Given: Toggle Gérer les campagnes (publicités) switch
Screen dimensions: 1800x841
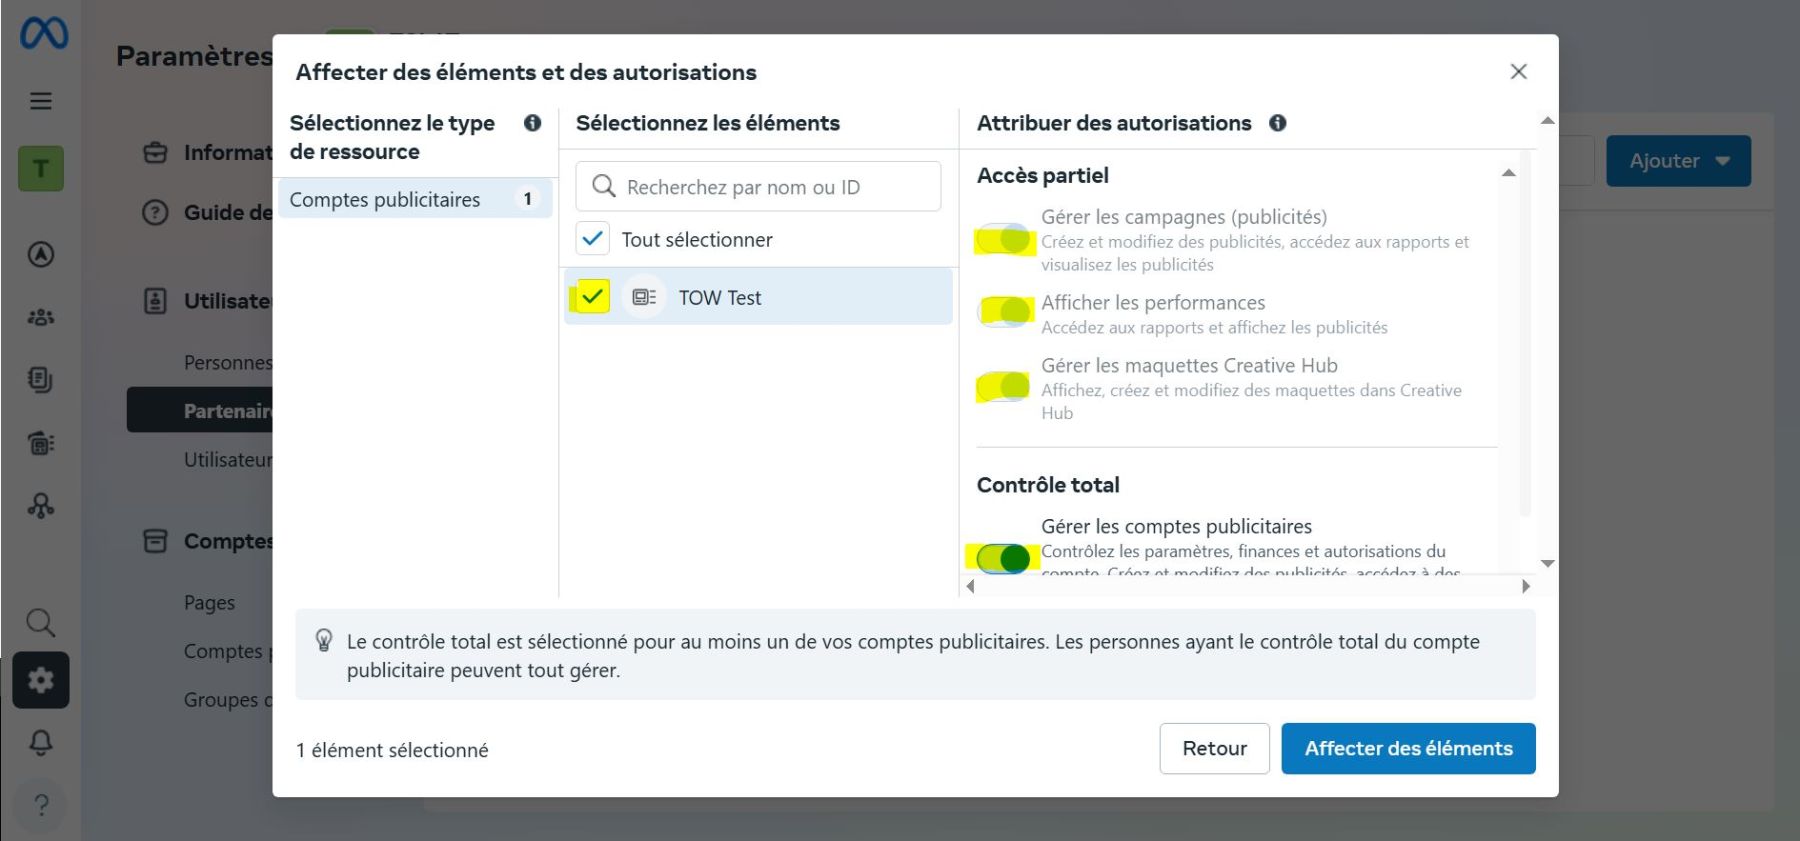Looking at the screenshot, I should pos(1003,240).
